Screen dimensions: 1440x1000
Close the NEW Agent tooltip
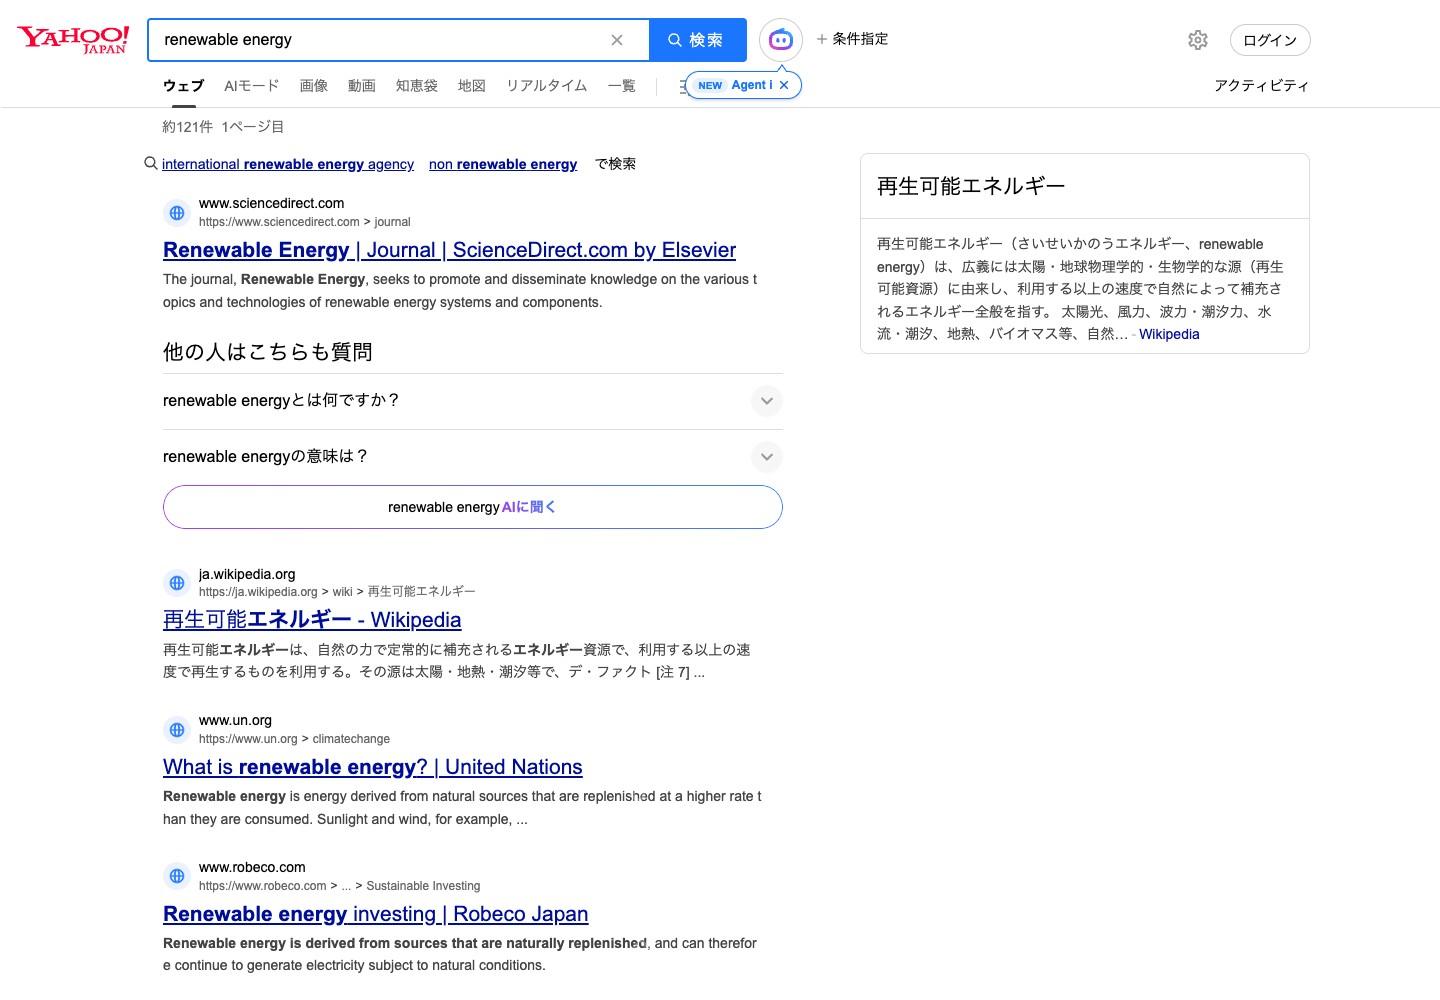pyautogui.click(x=785, y=85)
